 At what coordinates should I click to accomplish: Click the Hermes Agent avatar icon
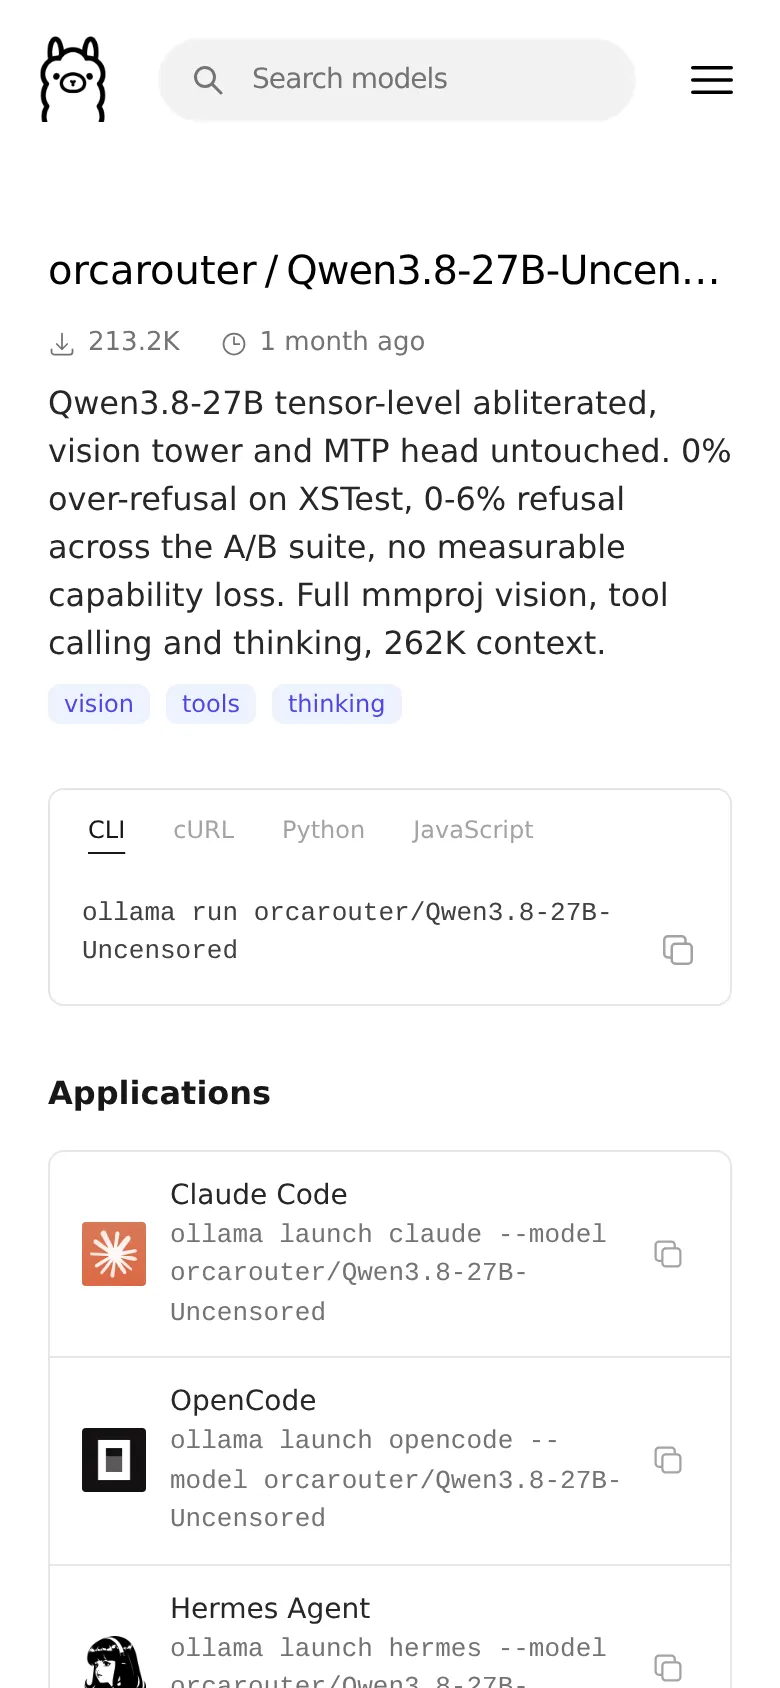(x=114, y=1662)
